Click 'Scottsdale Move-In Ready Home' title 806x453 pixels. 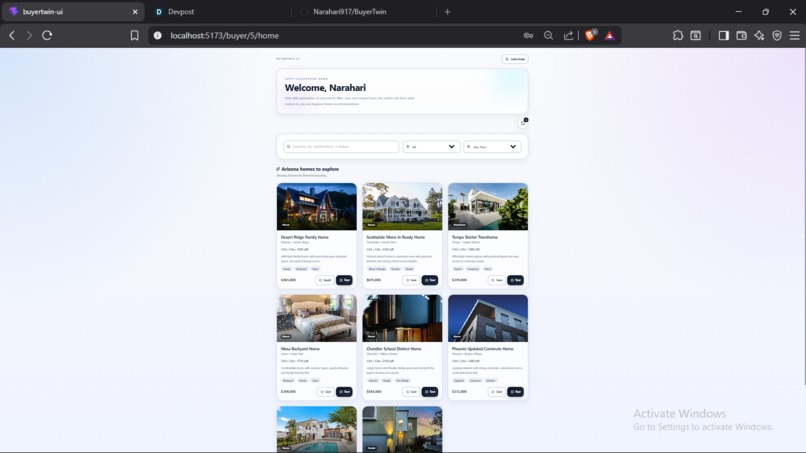click(x=396, y=237)
